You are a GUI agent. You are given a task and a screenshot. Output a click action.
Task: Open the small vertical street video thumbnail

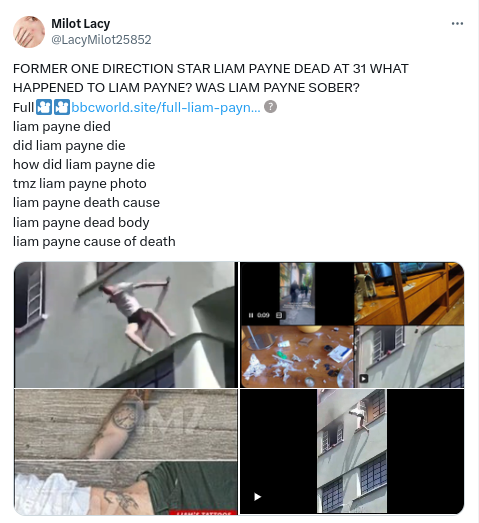297,293
